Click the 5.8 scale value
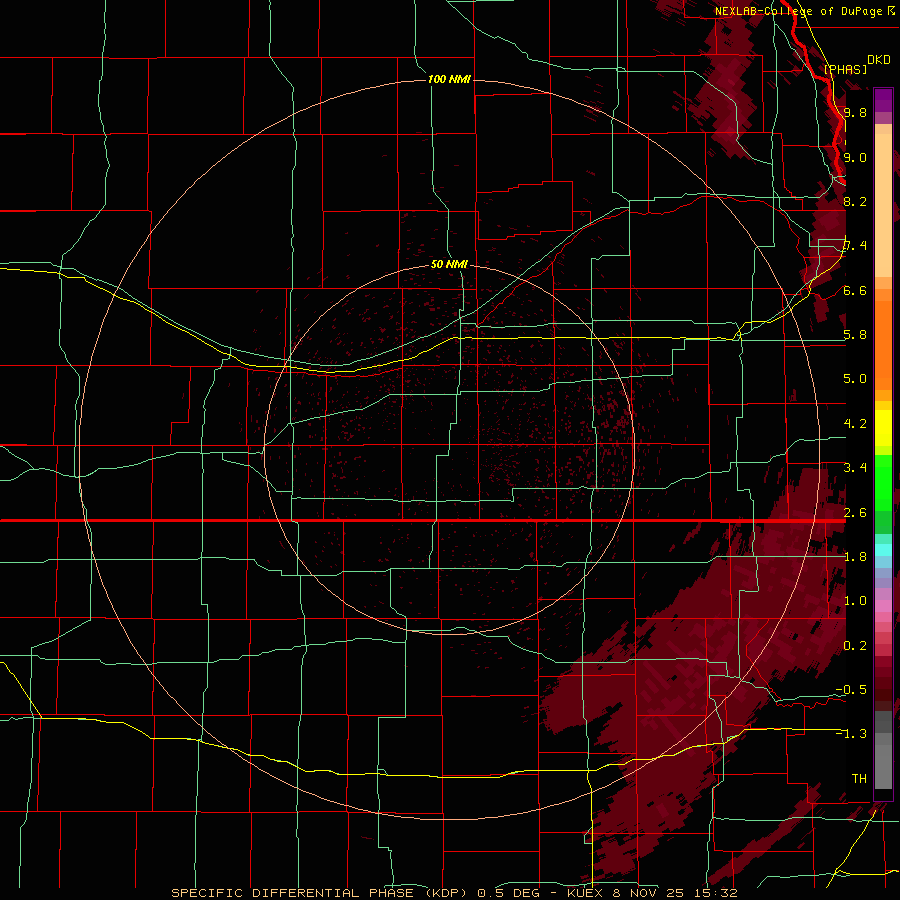Screen dimensions: 900x900 (855, 334)
